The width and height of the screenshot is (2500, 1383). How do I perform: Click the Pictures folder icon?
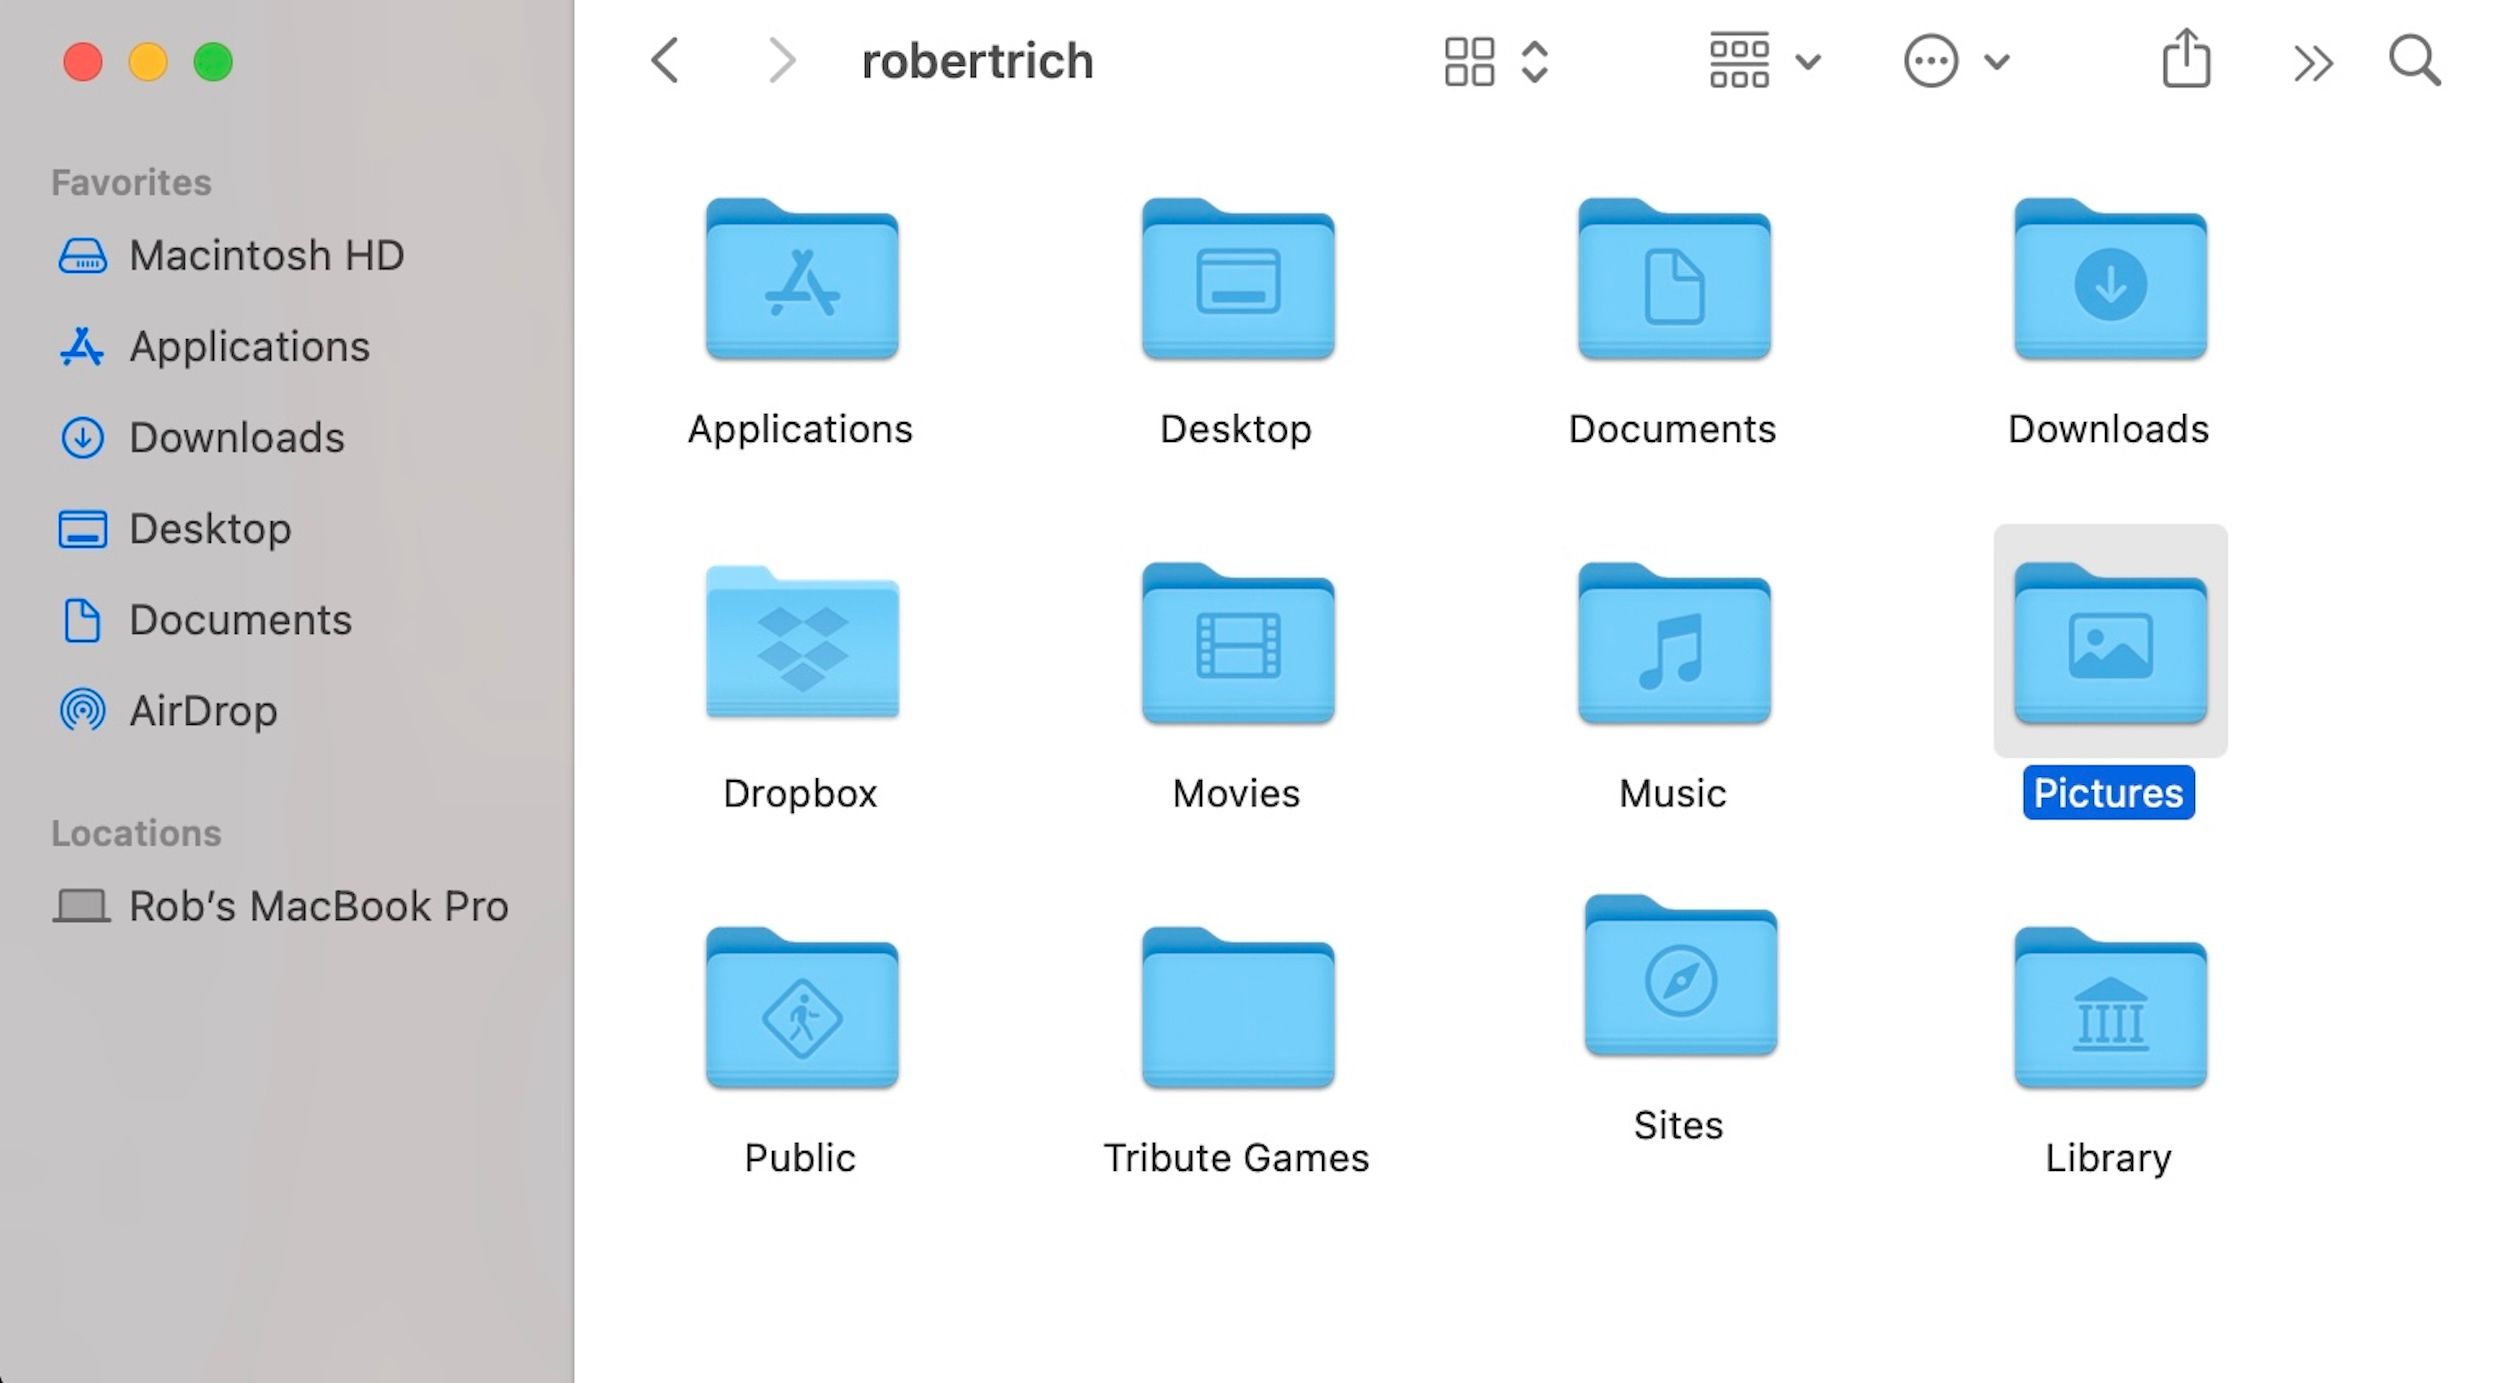[x=2110, y=643]
